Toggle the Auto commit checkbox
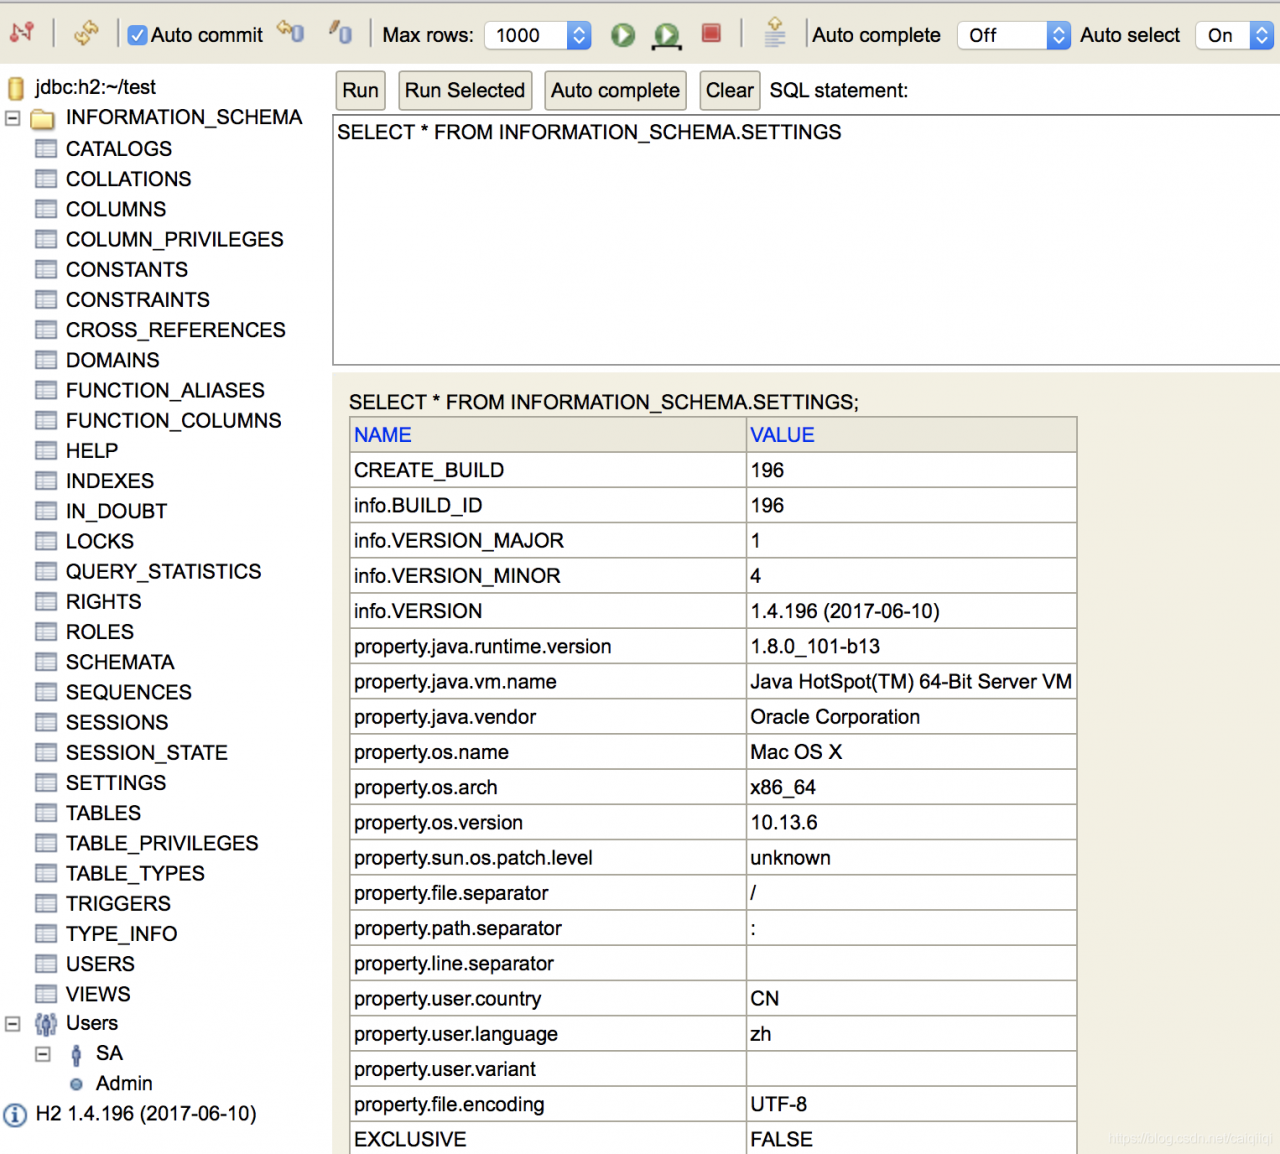The image size is (1280, 1154). point(138,35)
